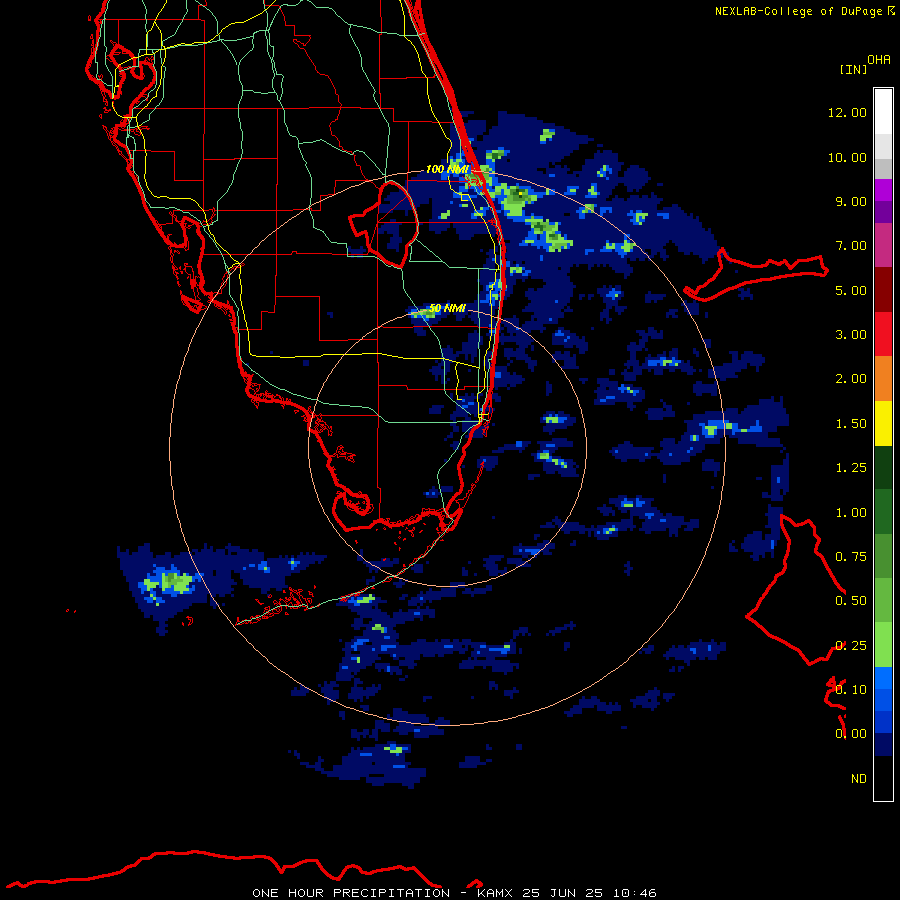This screenshot has height=900, width=900.
Task: Click the 1.50 legend value
Action: pyautogui.click(x=850, y=424)
